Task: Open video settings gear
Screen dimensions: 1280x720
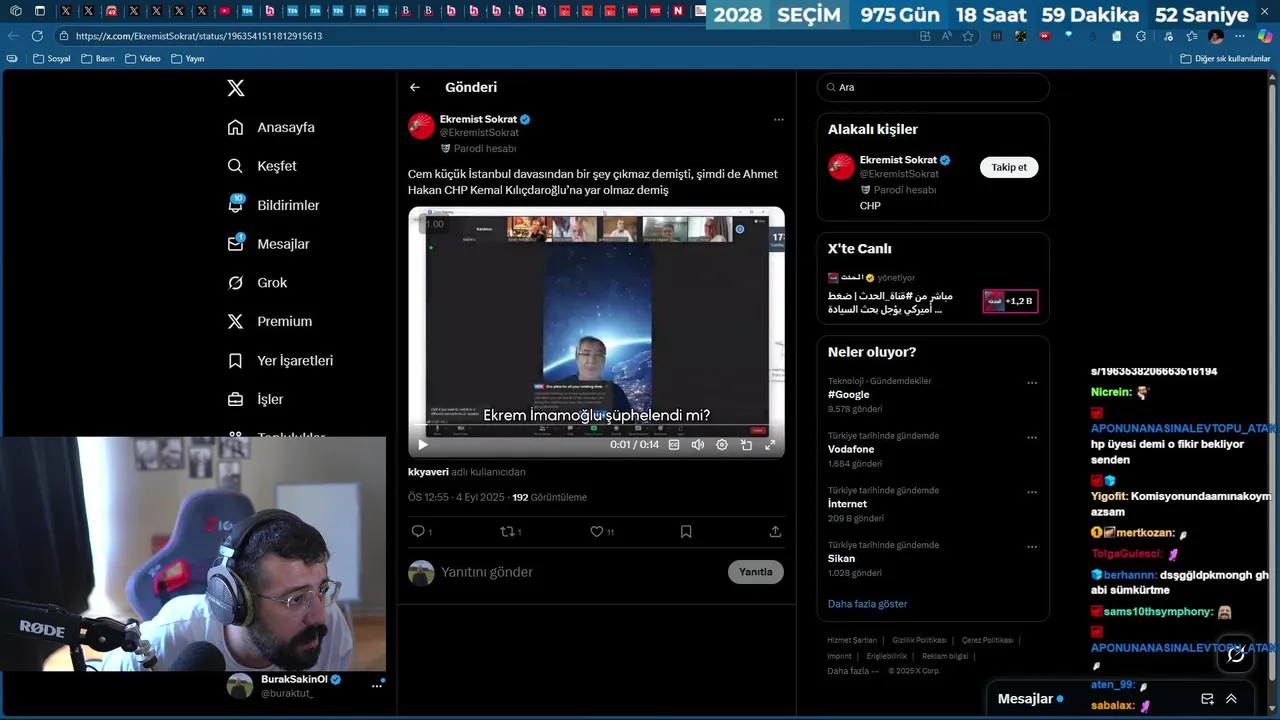Action: point(722,445)
